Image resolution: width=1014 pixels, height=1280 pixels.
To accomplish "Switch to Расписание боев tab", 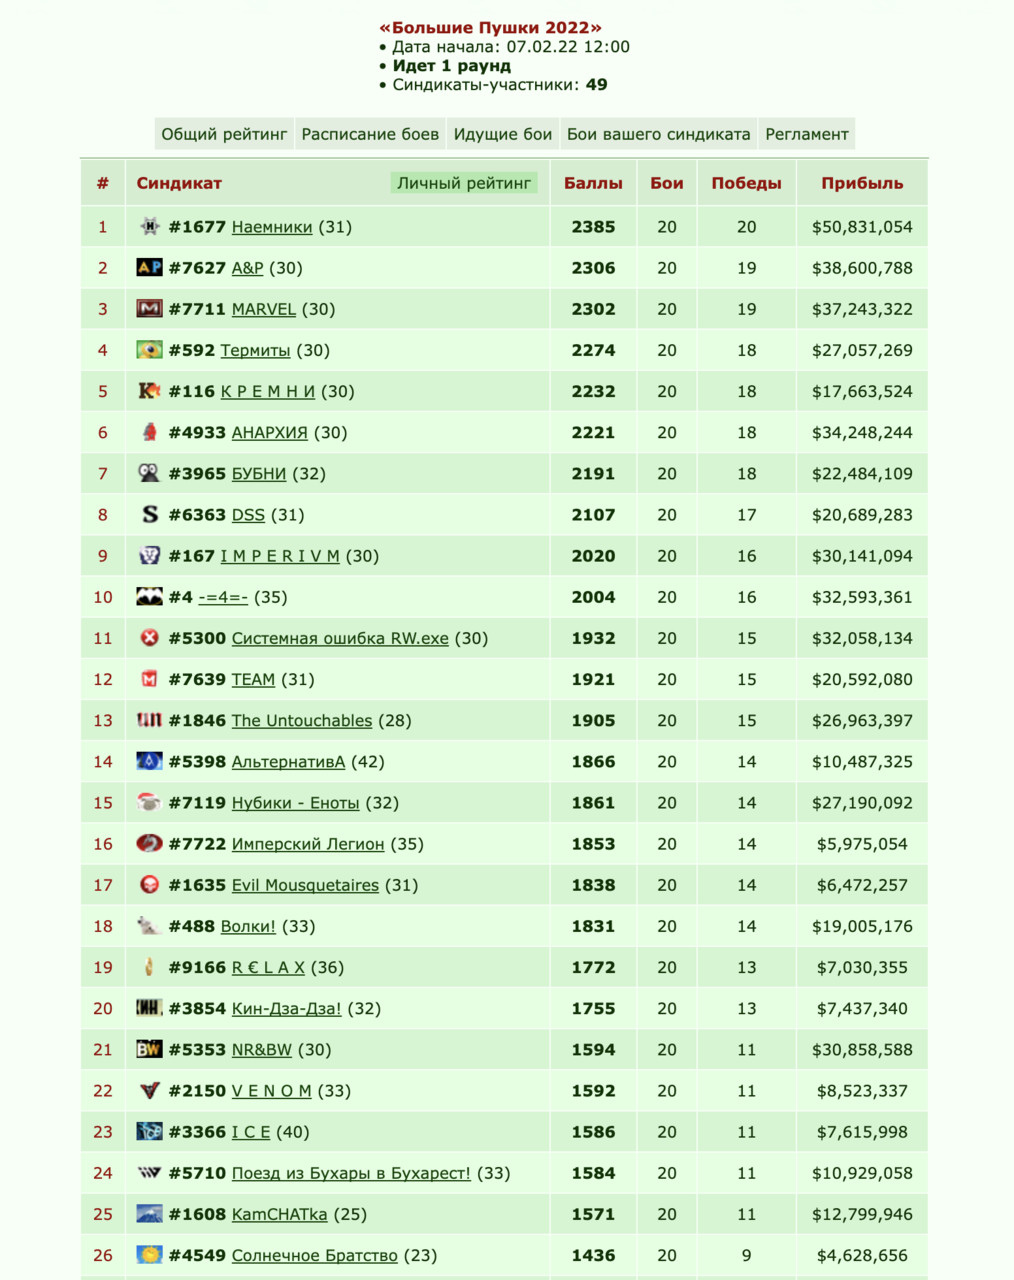I will 370,134.
